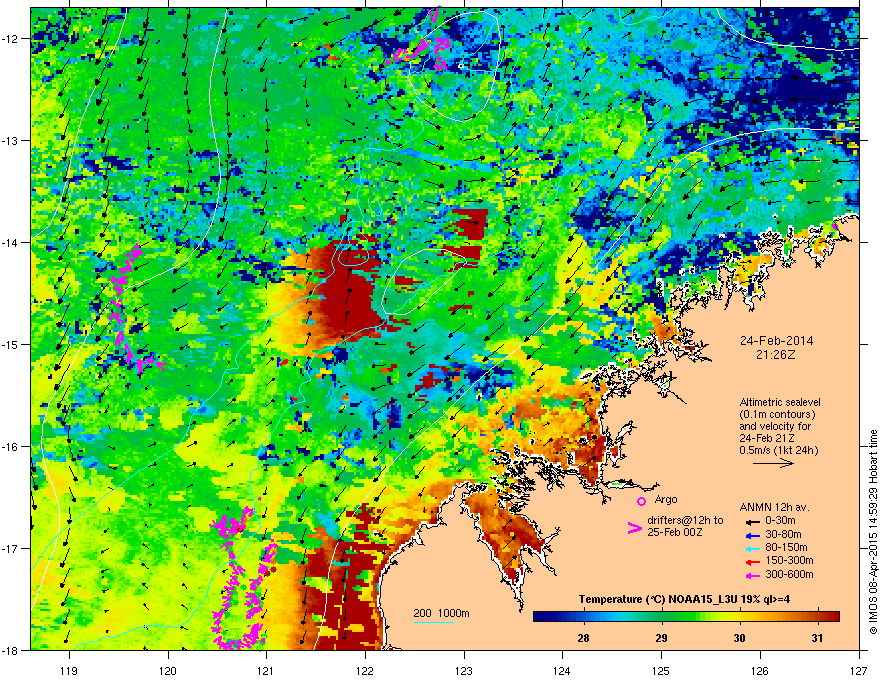Click the '31' color bar tick label
The height and width of the screenshot is (680, 880).
(x=818, y=638)
